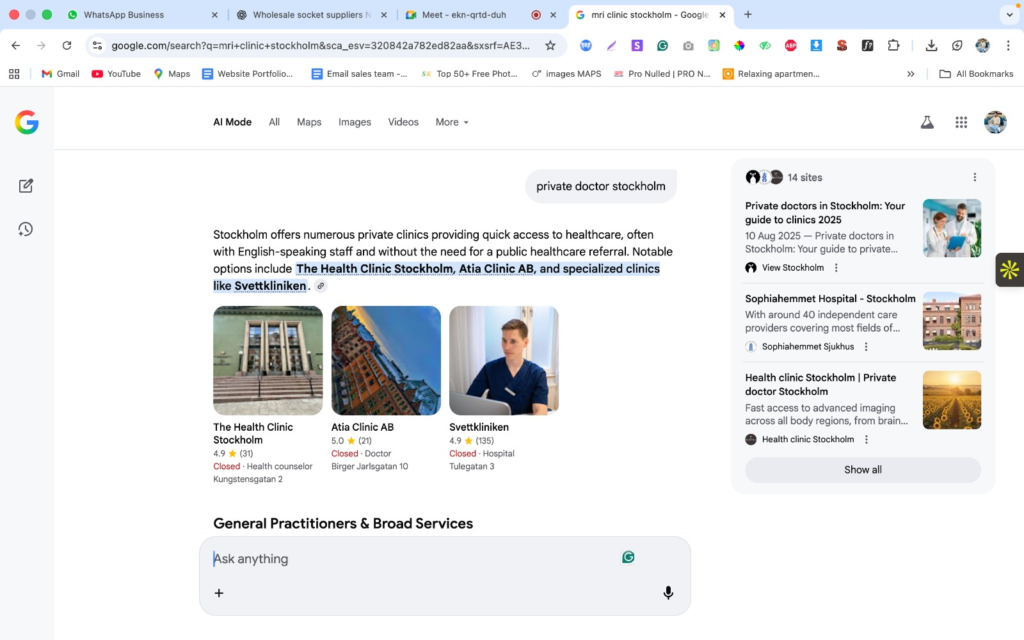
Task: Switch to All results tab
Action: 274,122
